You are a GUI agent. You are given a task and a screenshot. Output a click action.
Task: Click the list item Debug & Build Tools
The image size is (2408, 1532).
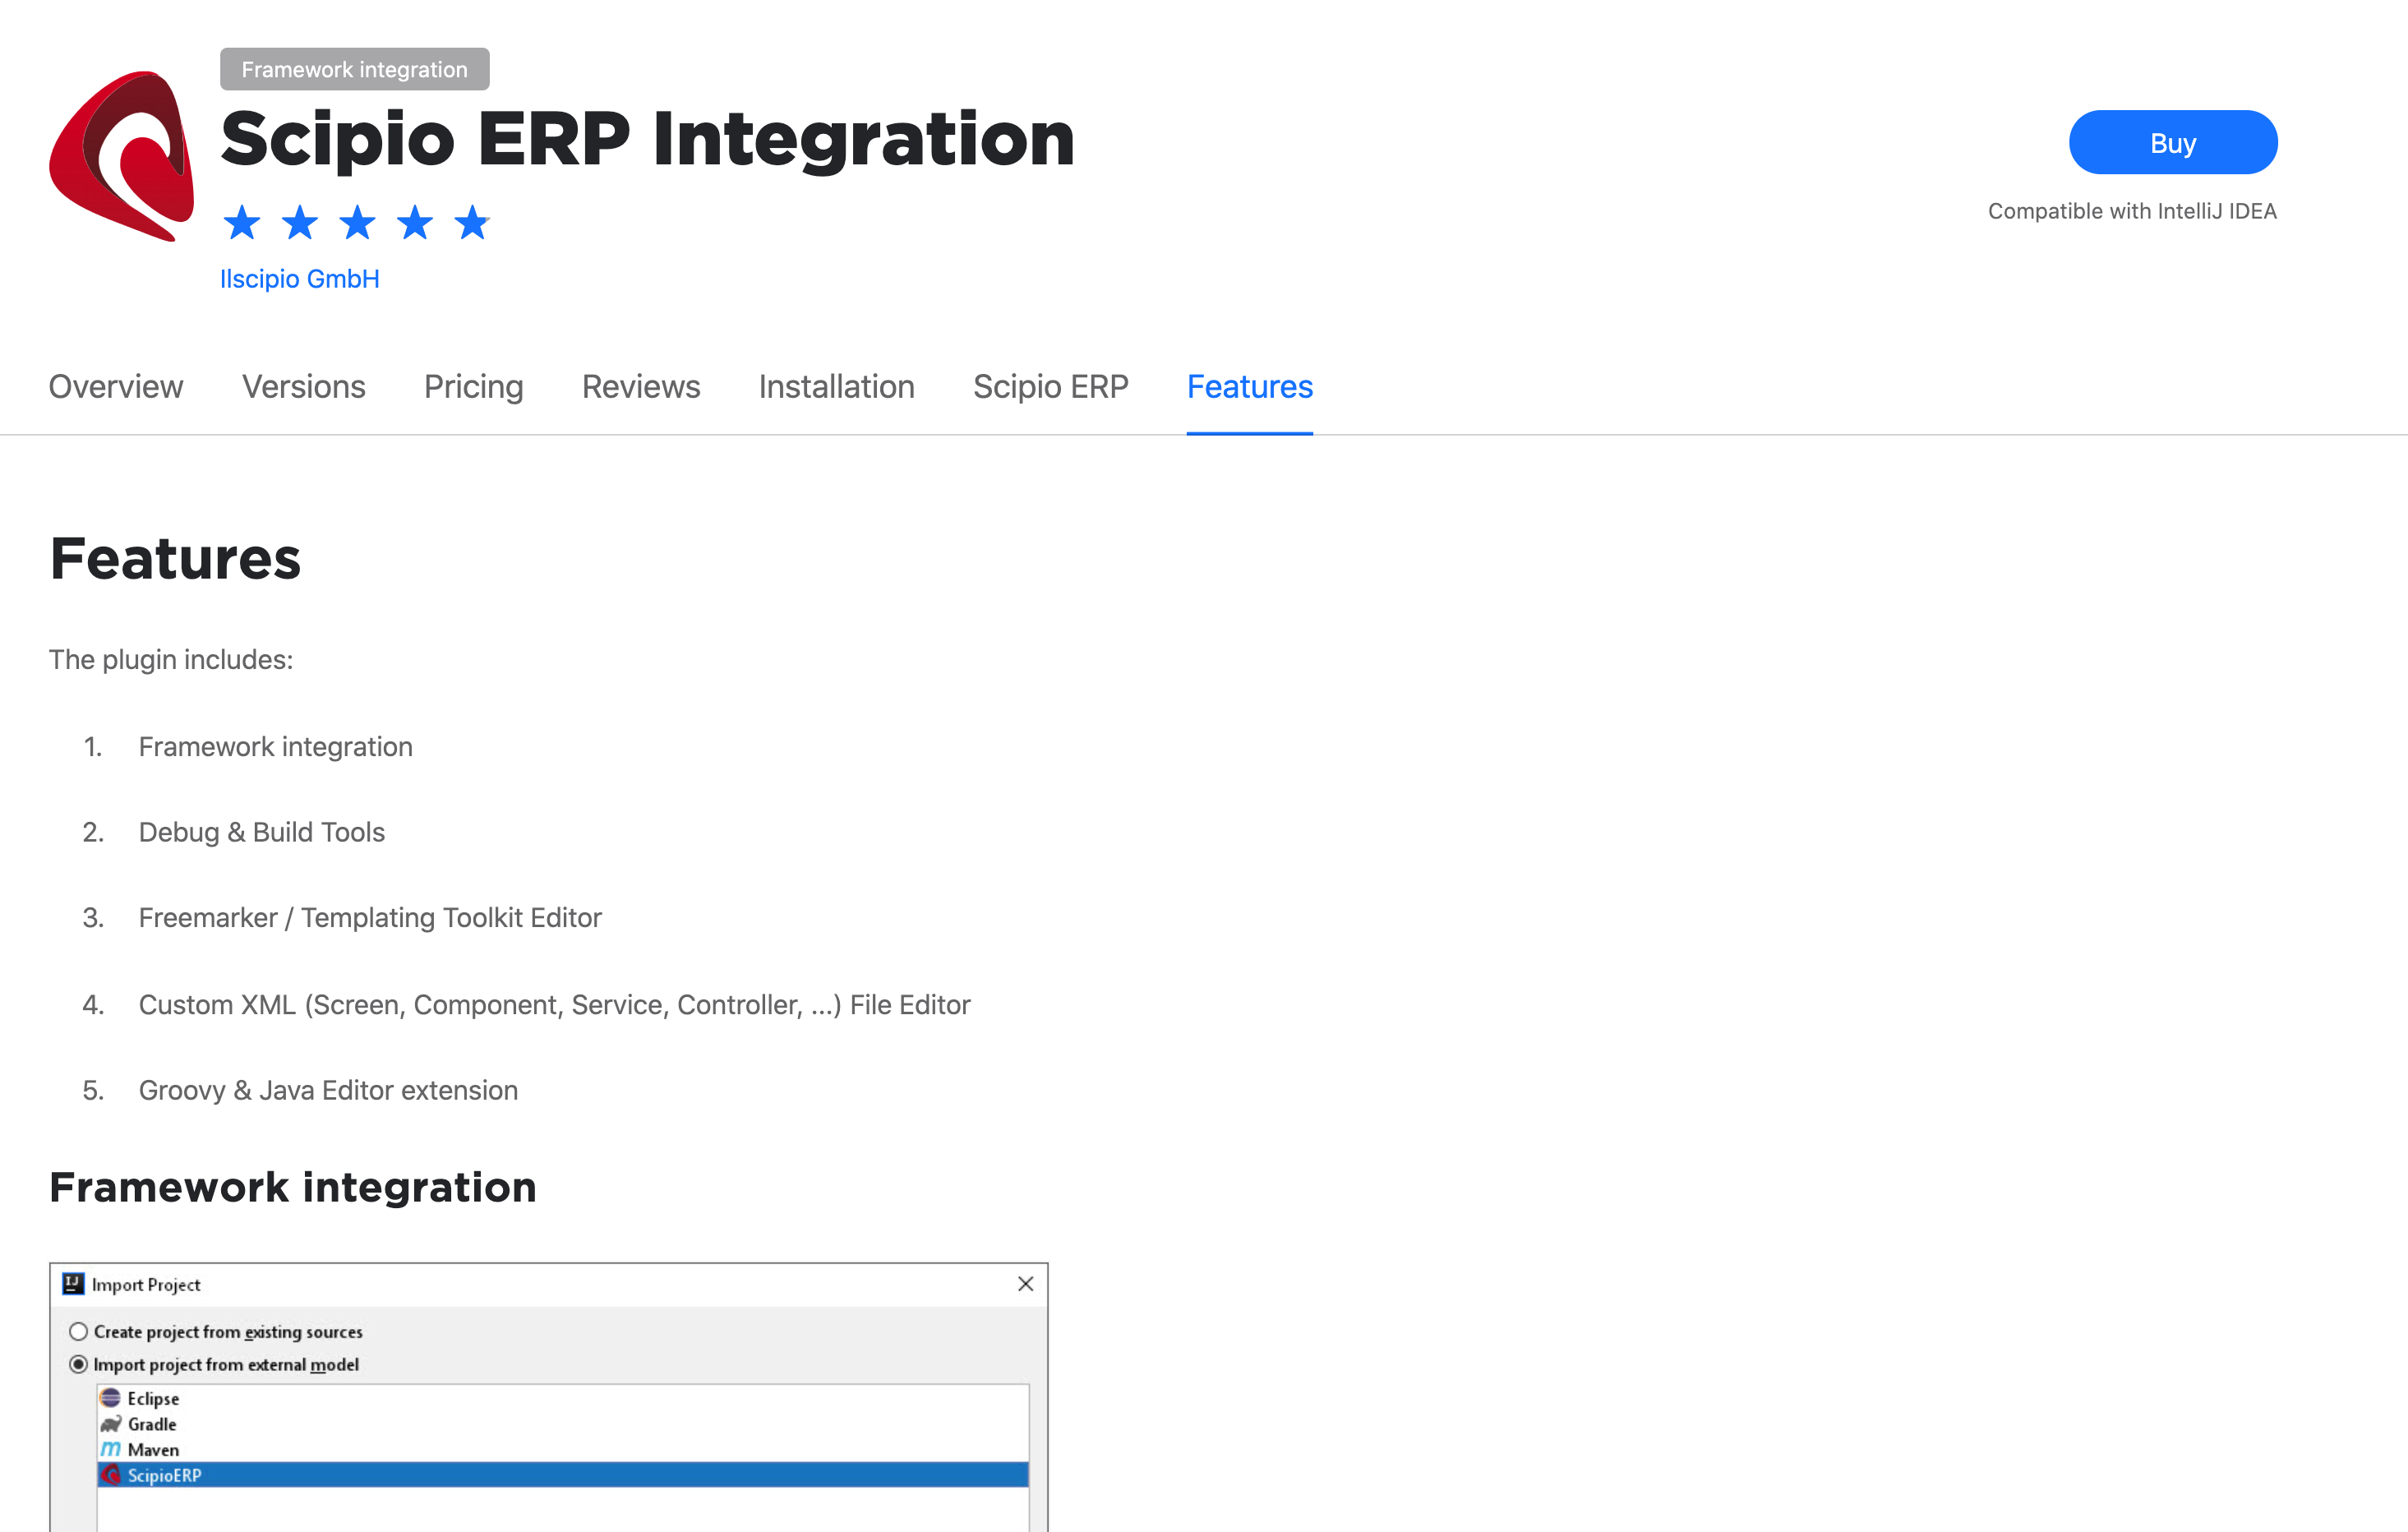262,832
